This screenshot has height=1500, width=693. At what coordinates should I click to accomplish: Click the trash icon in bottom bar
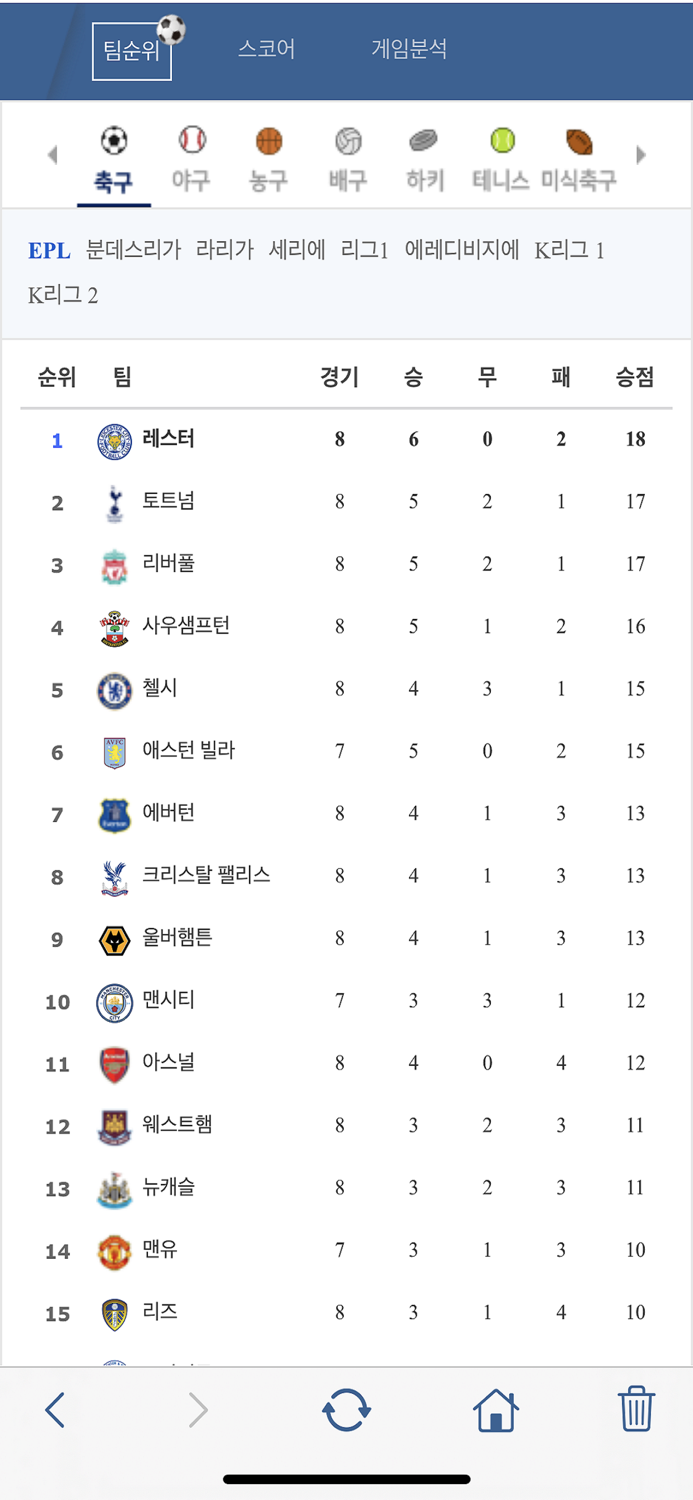[637, 1410]
